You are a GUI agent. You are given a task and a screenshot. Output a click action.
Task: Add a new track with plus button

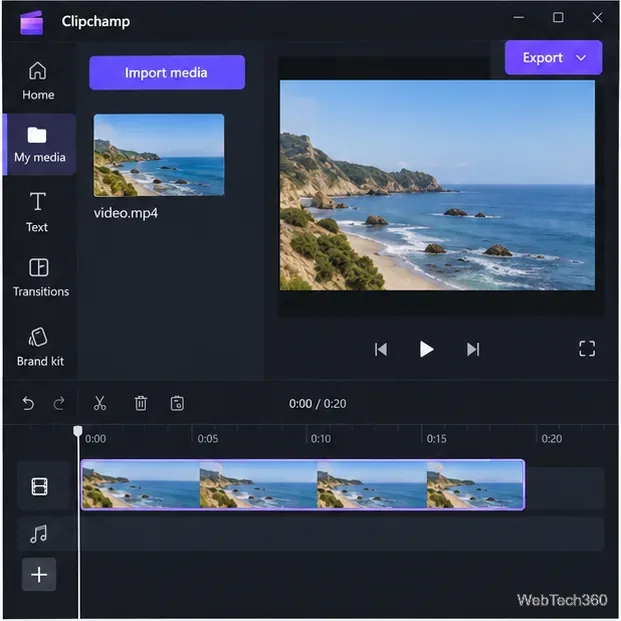coord(39,575)
